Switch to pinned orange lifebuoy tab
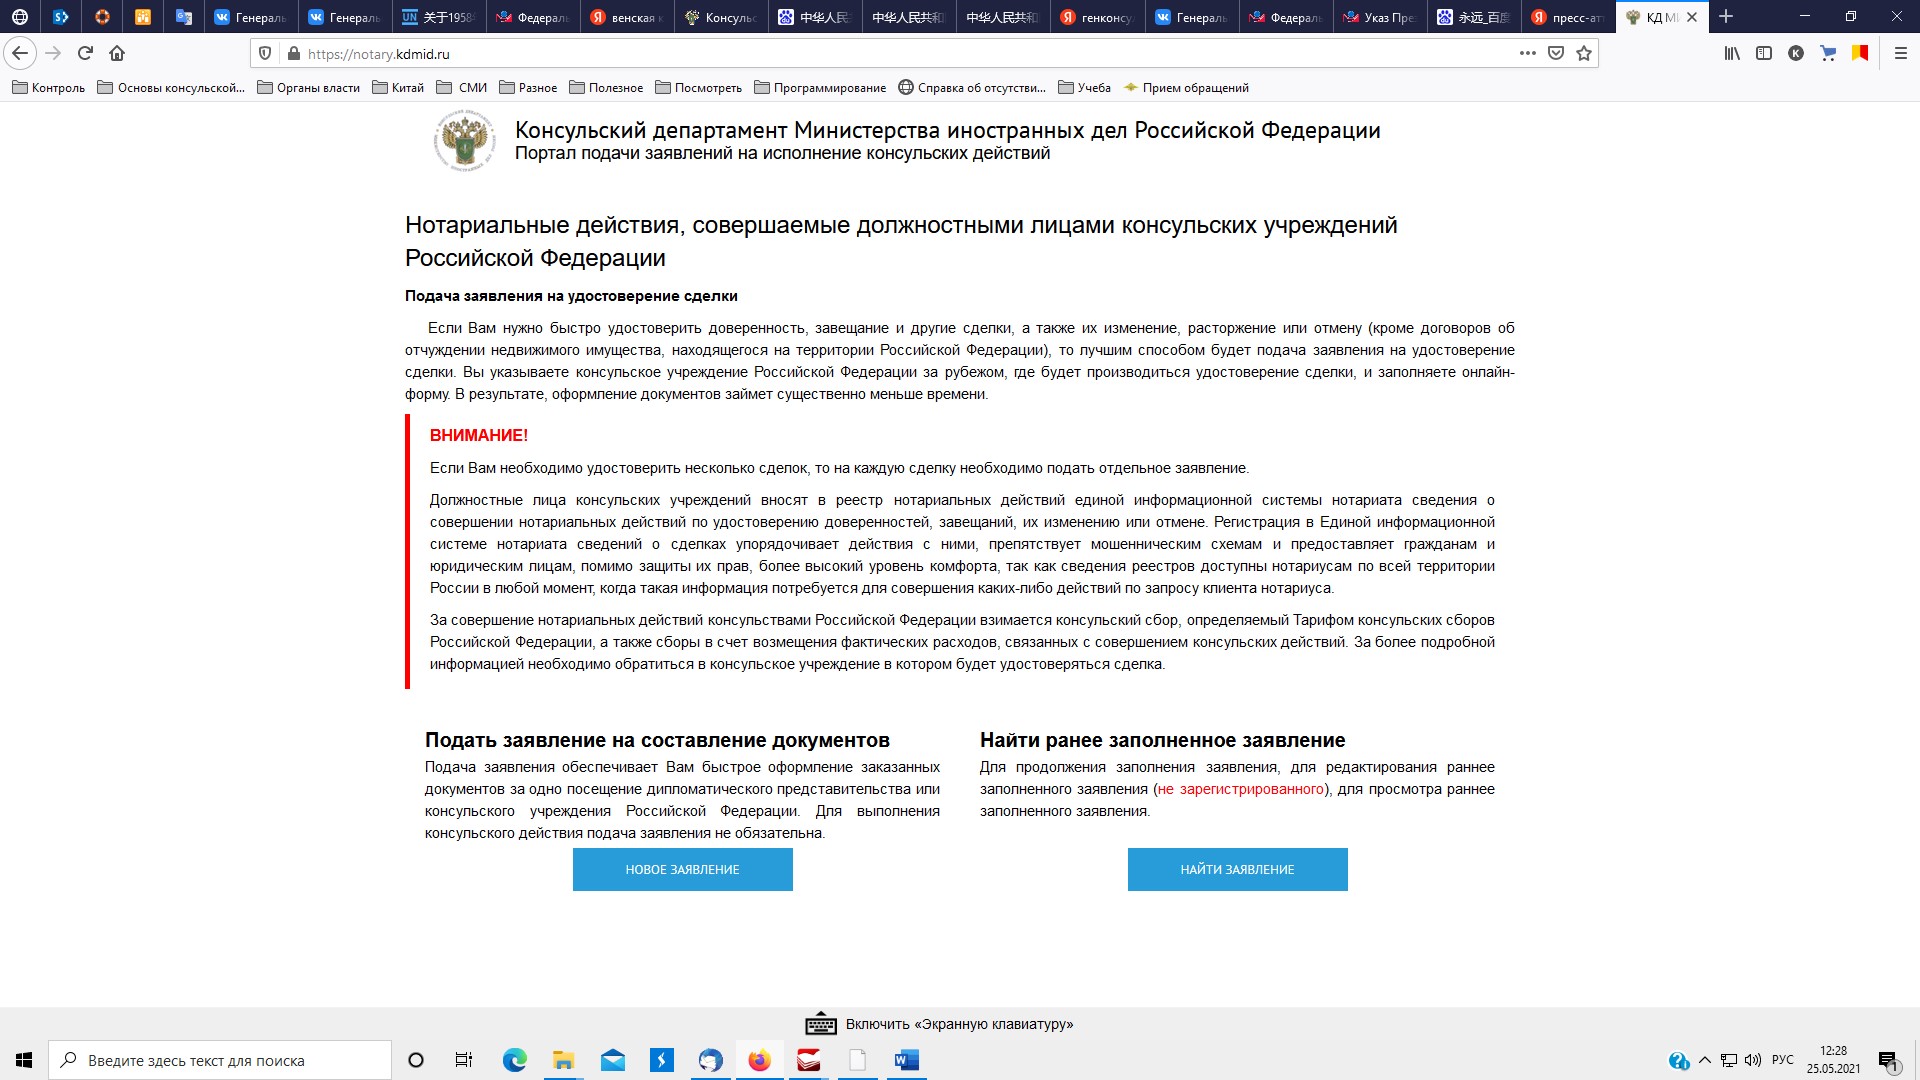1920x1080 pixels. click(101, 17)
